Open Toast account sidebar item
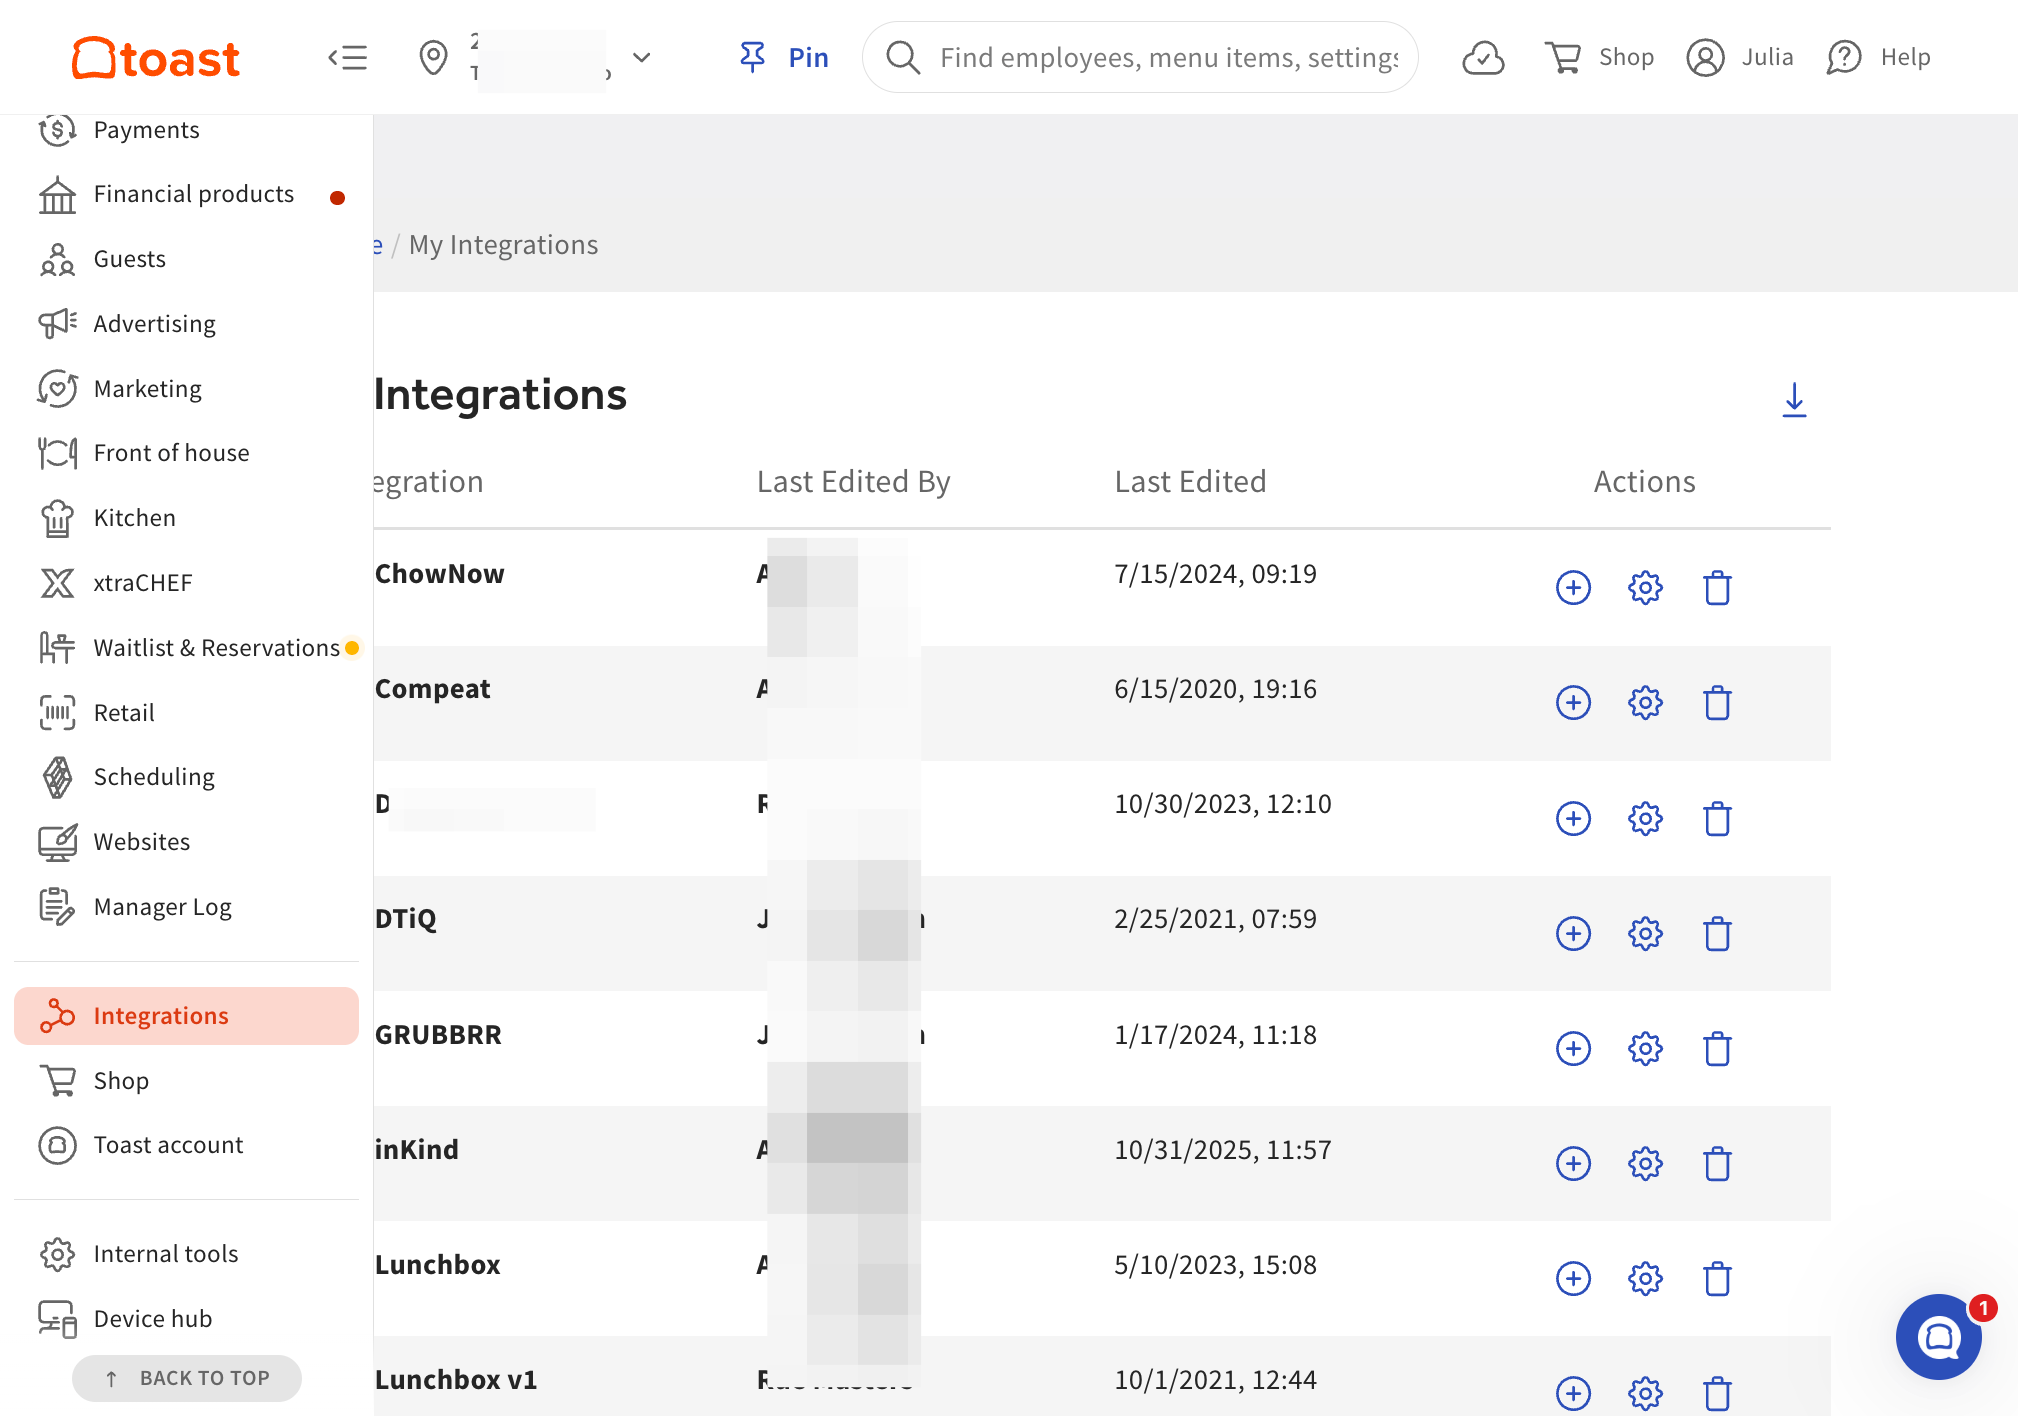 [186, 1145]
